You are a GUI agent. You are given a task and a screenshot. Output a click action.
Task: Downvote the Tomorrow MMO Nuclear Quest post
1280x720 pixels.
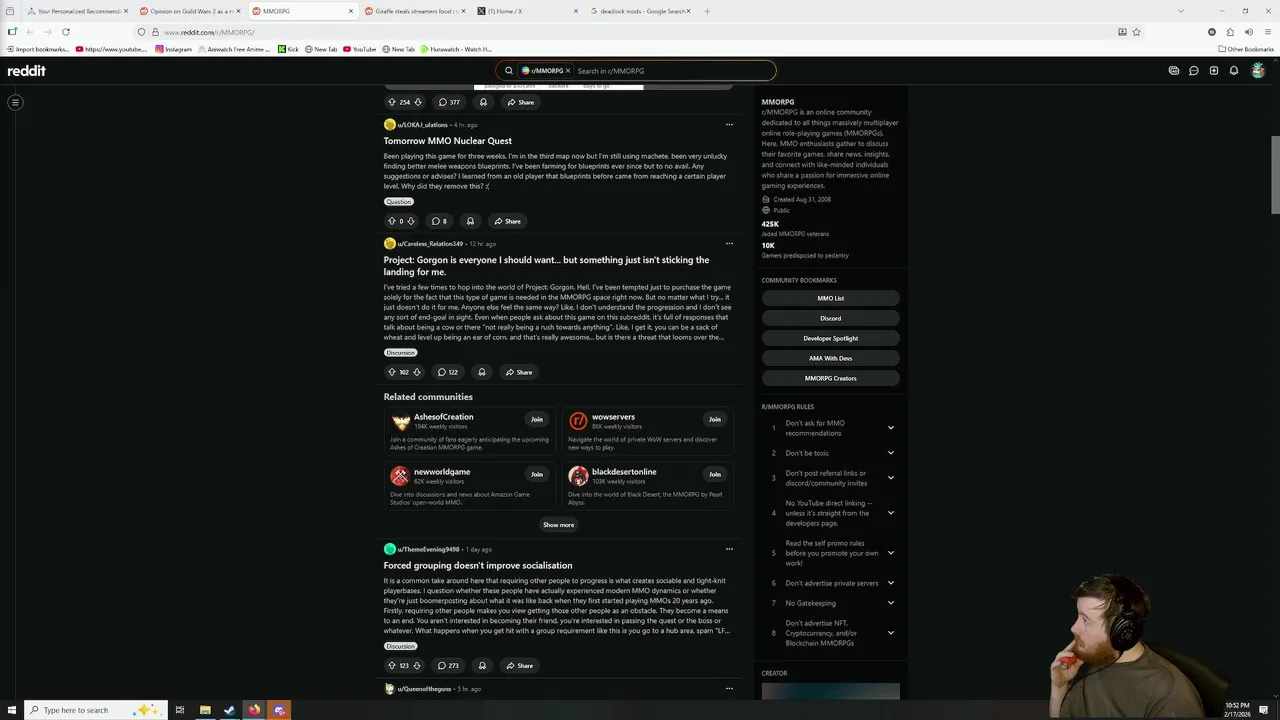coord(411,221)
